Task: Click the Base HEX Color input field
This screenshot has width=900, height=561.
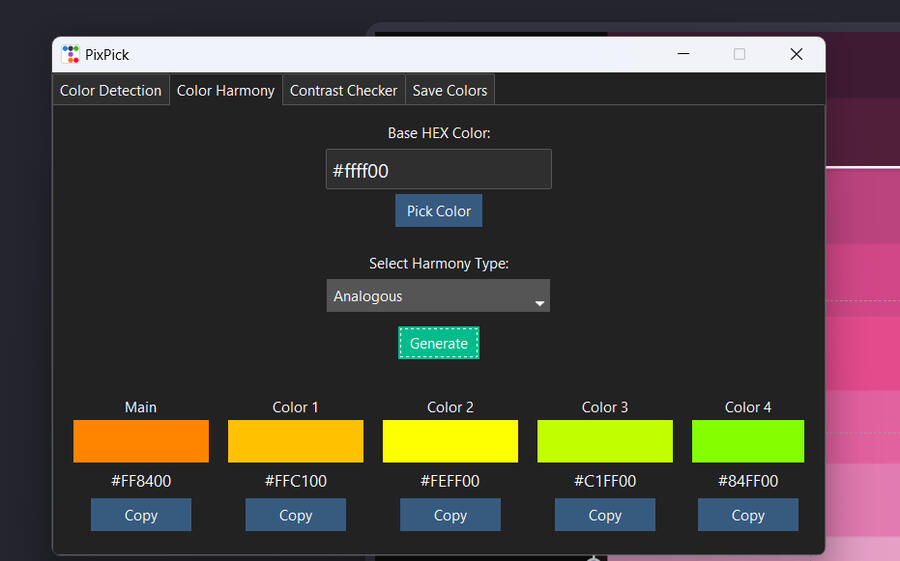Action: [438, 170]
